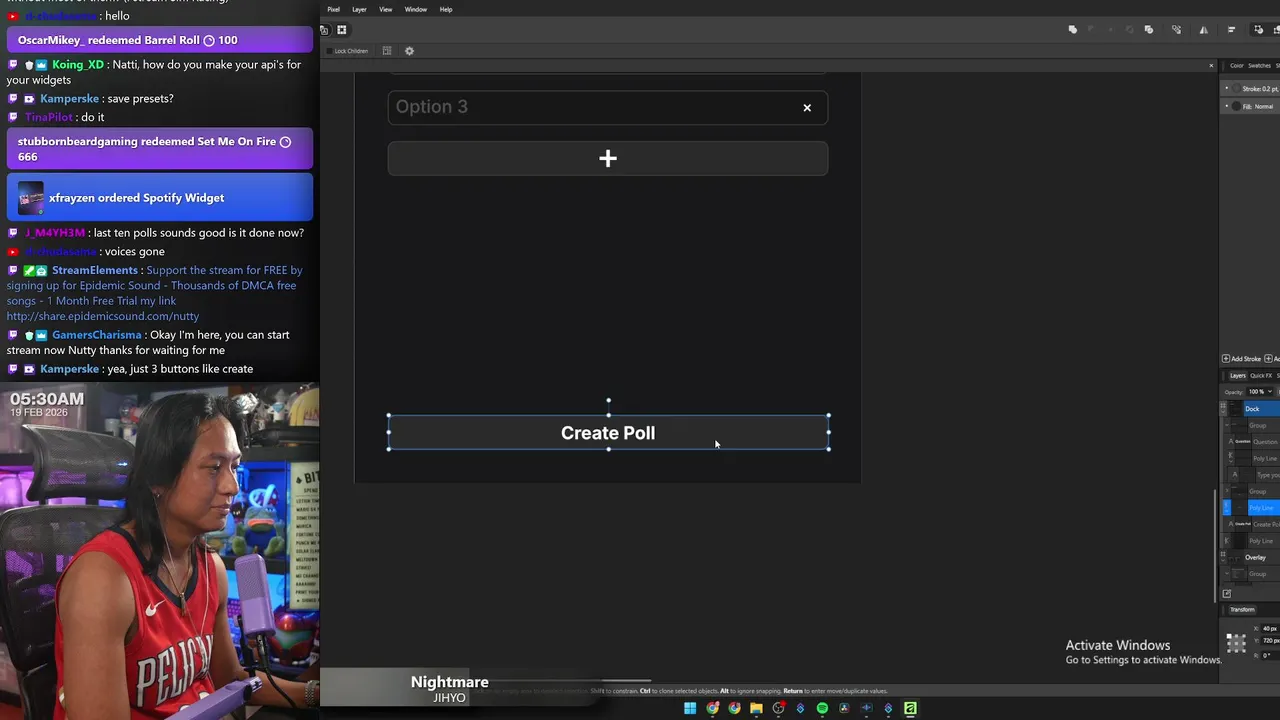Open the epidemicsound share link in chat
This screenshot has width=1280, height=720.
[x=103, y=316]
